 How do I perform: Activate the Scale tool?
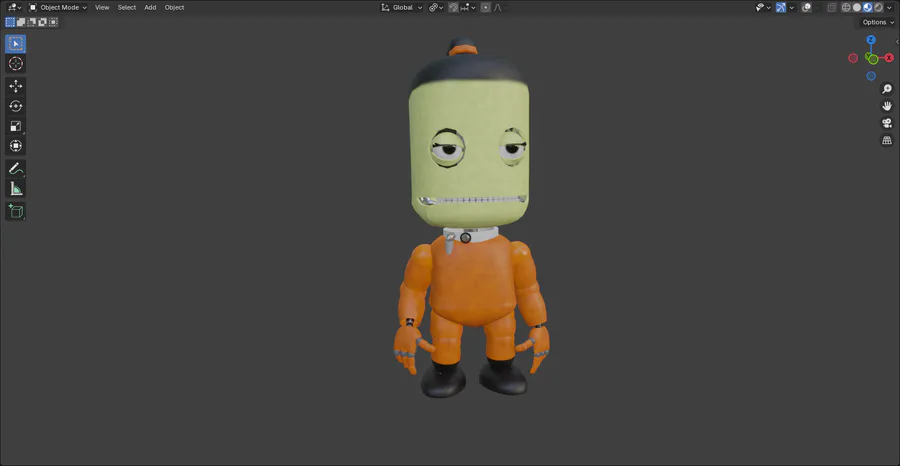coord(15,126)
